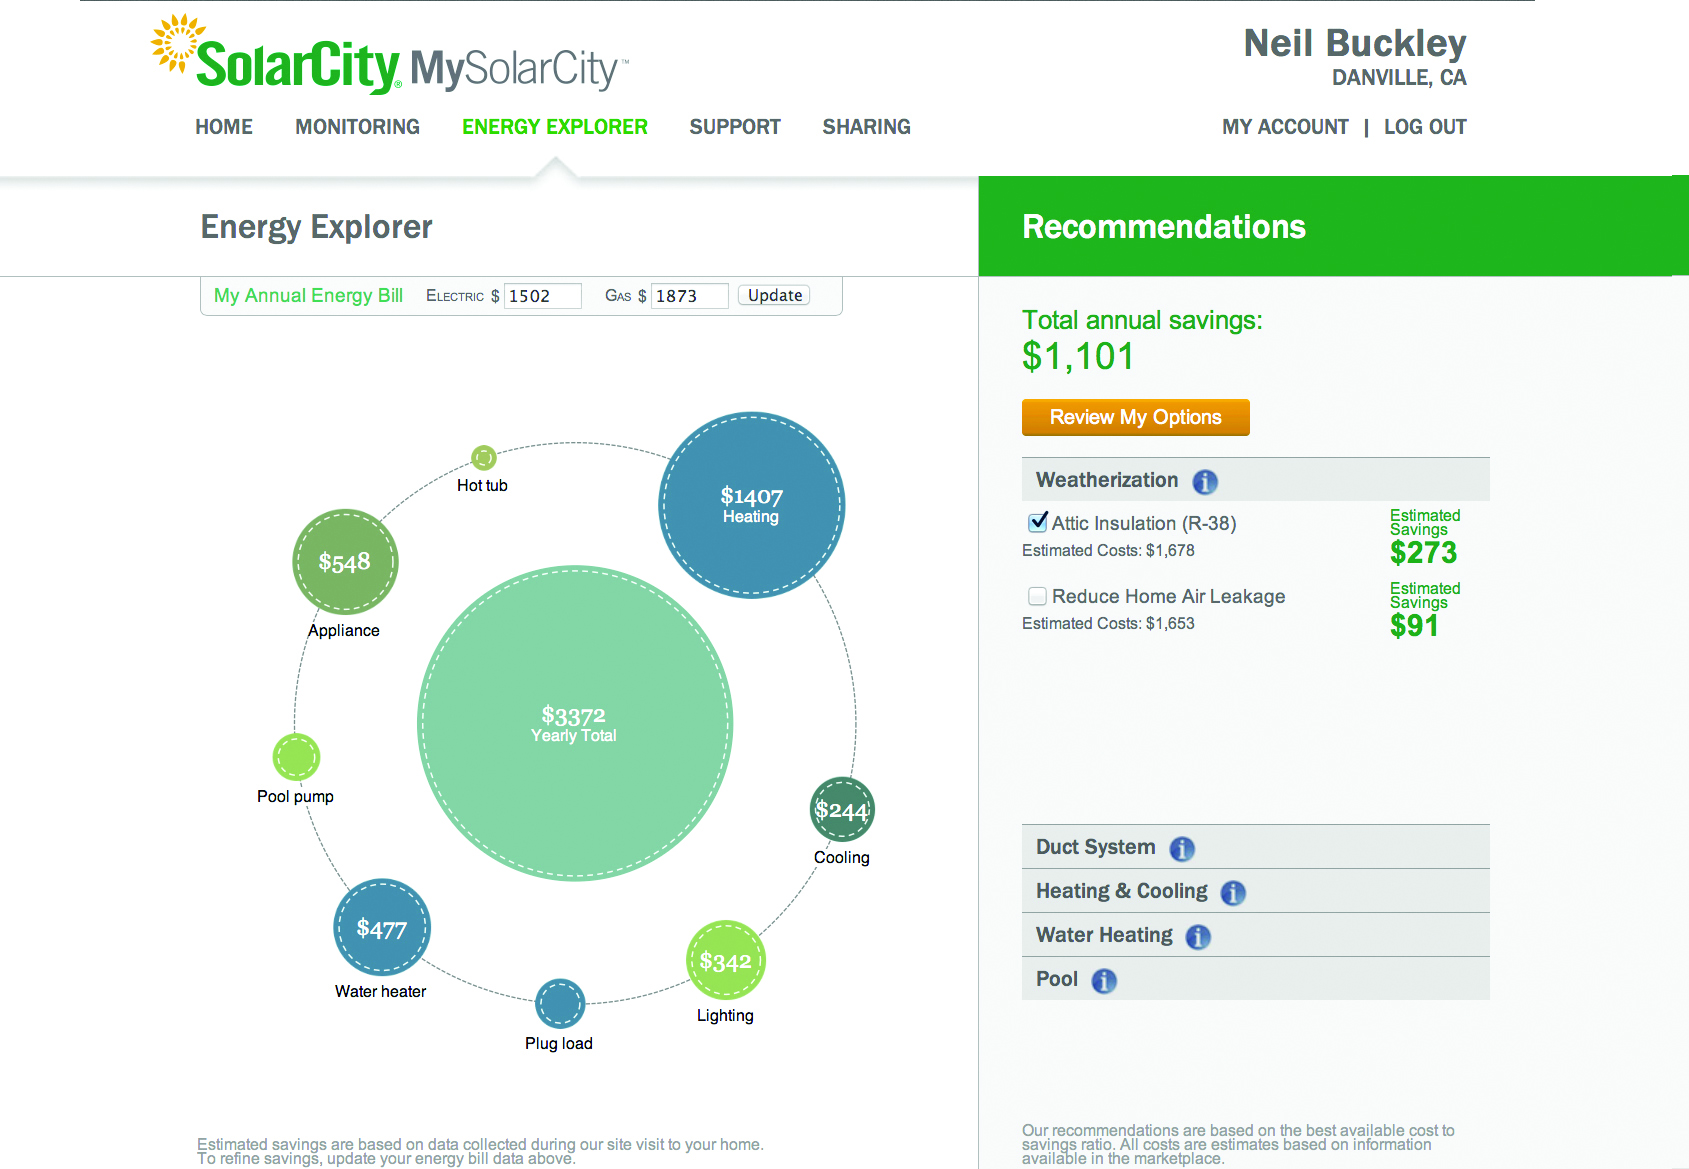Click the Log Out link
The image size is (1689, 1169).
tap(1425, 127)
